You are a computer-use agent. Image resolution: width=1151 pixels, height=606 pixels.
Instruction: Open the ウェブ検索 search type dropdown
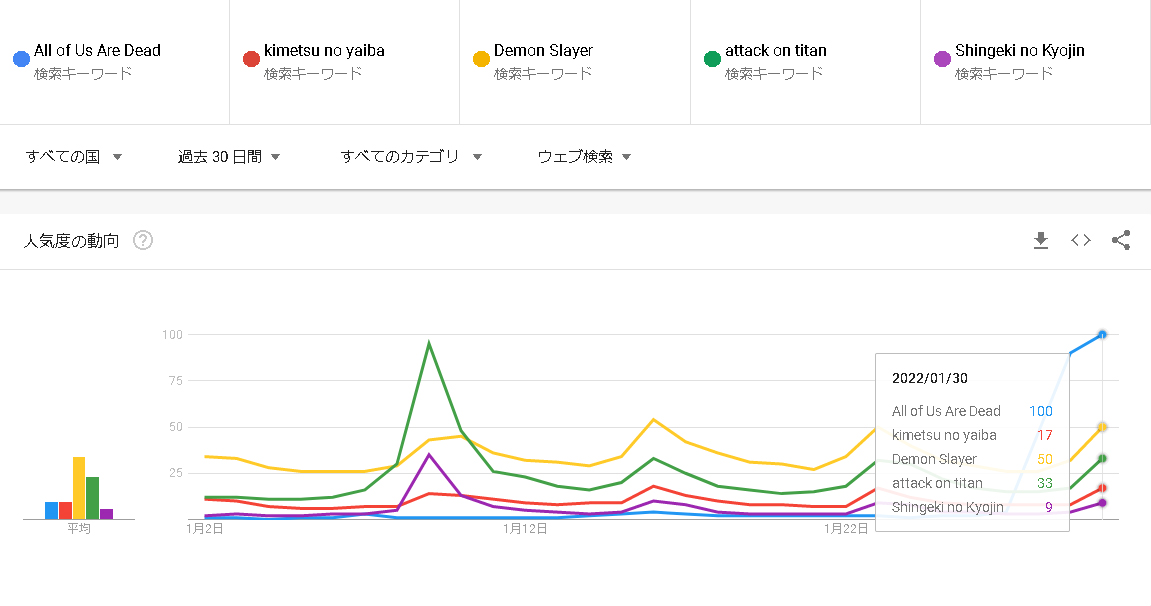[x=584, y=156]
